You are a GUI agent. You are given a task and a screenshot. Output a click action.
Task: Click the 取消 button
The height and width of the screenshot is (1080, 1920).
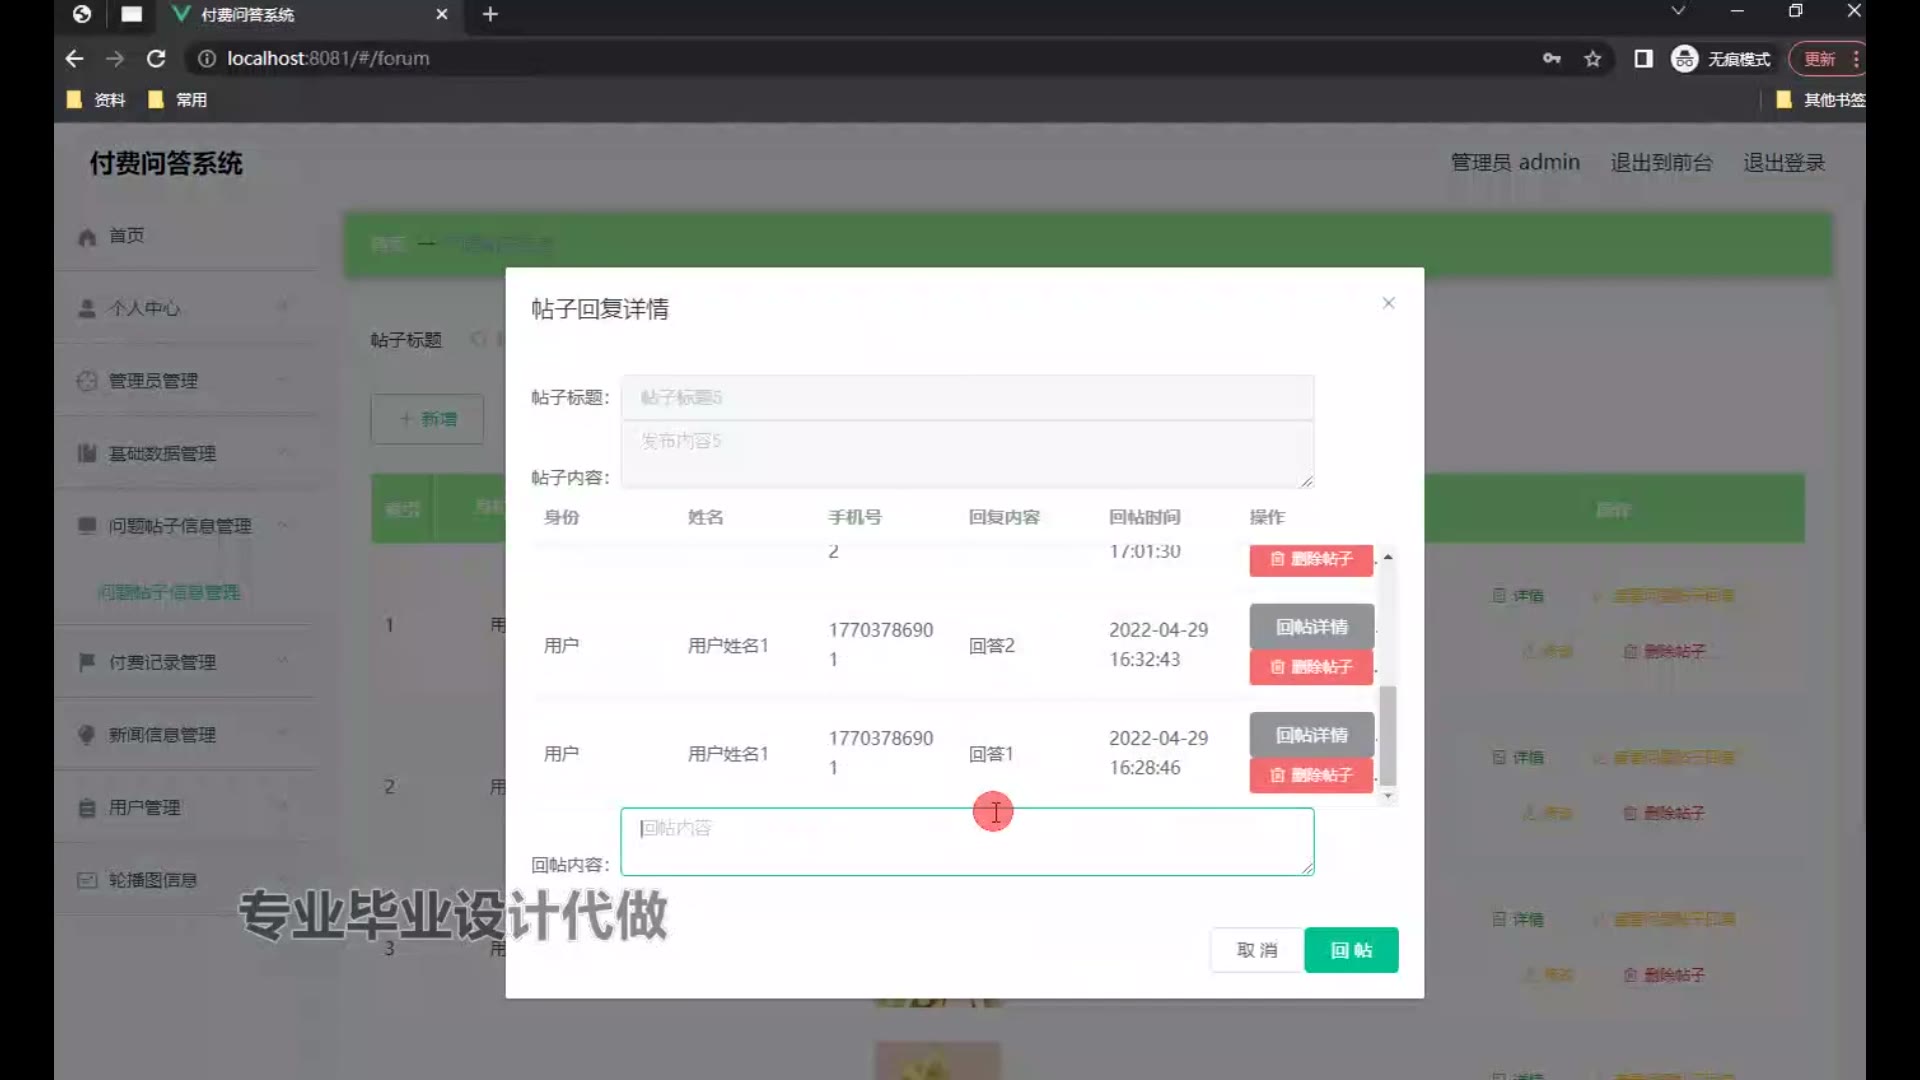pos(1256,950)
